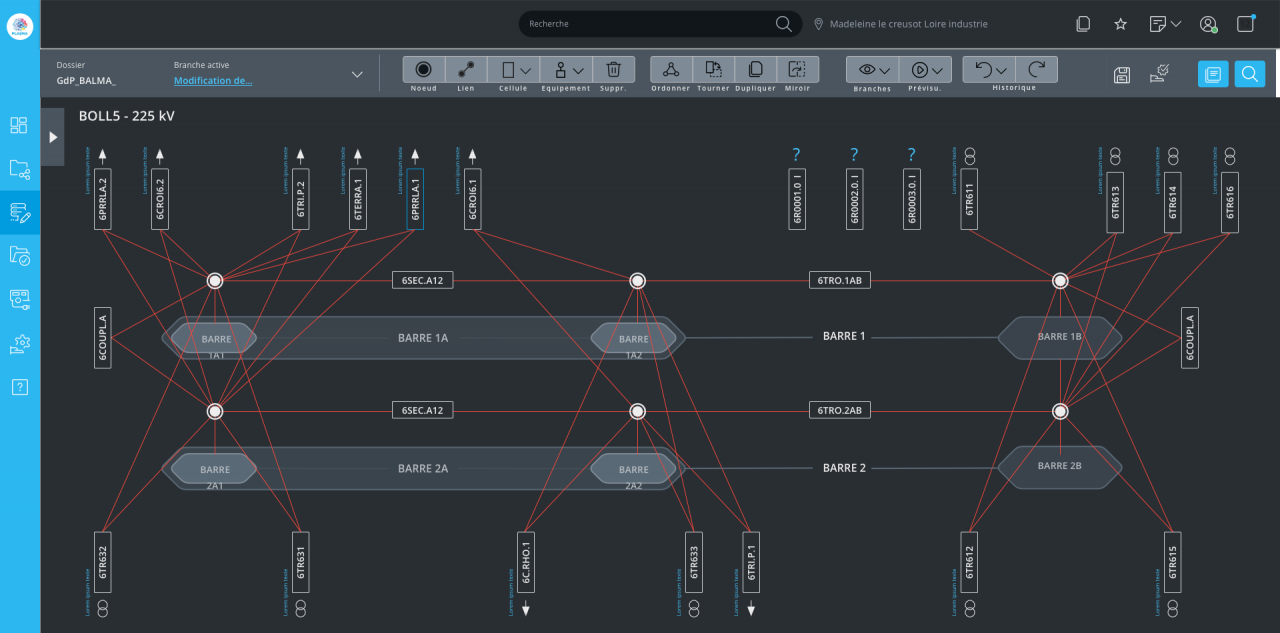The height and width of the screenshot is (633, 1280).
Task: Toggle the blue notes panel button
Action: coord(1213,74)
